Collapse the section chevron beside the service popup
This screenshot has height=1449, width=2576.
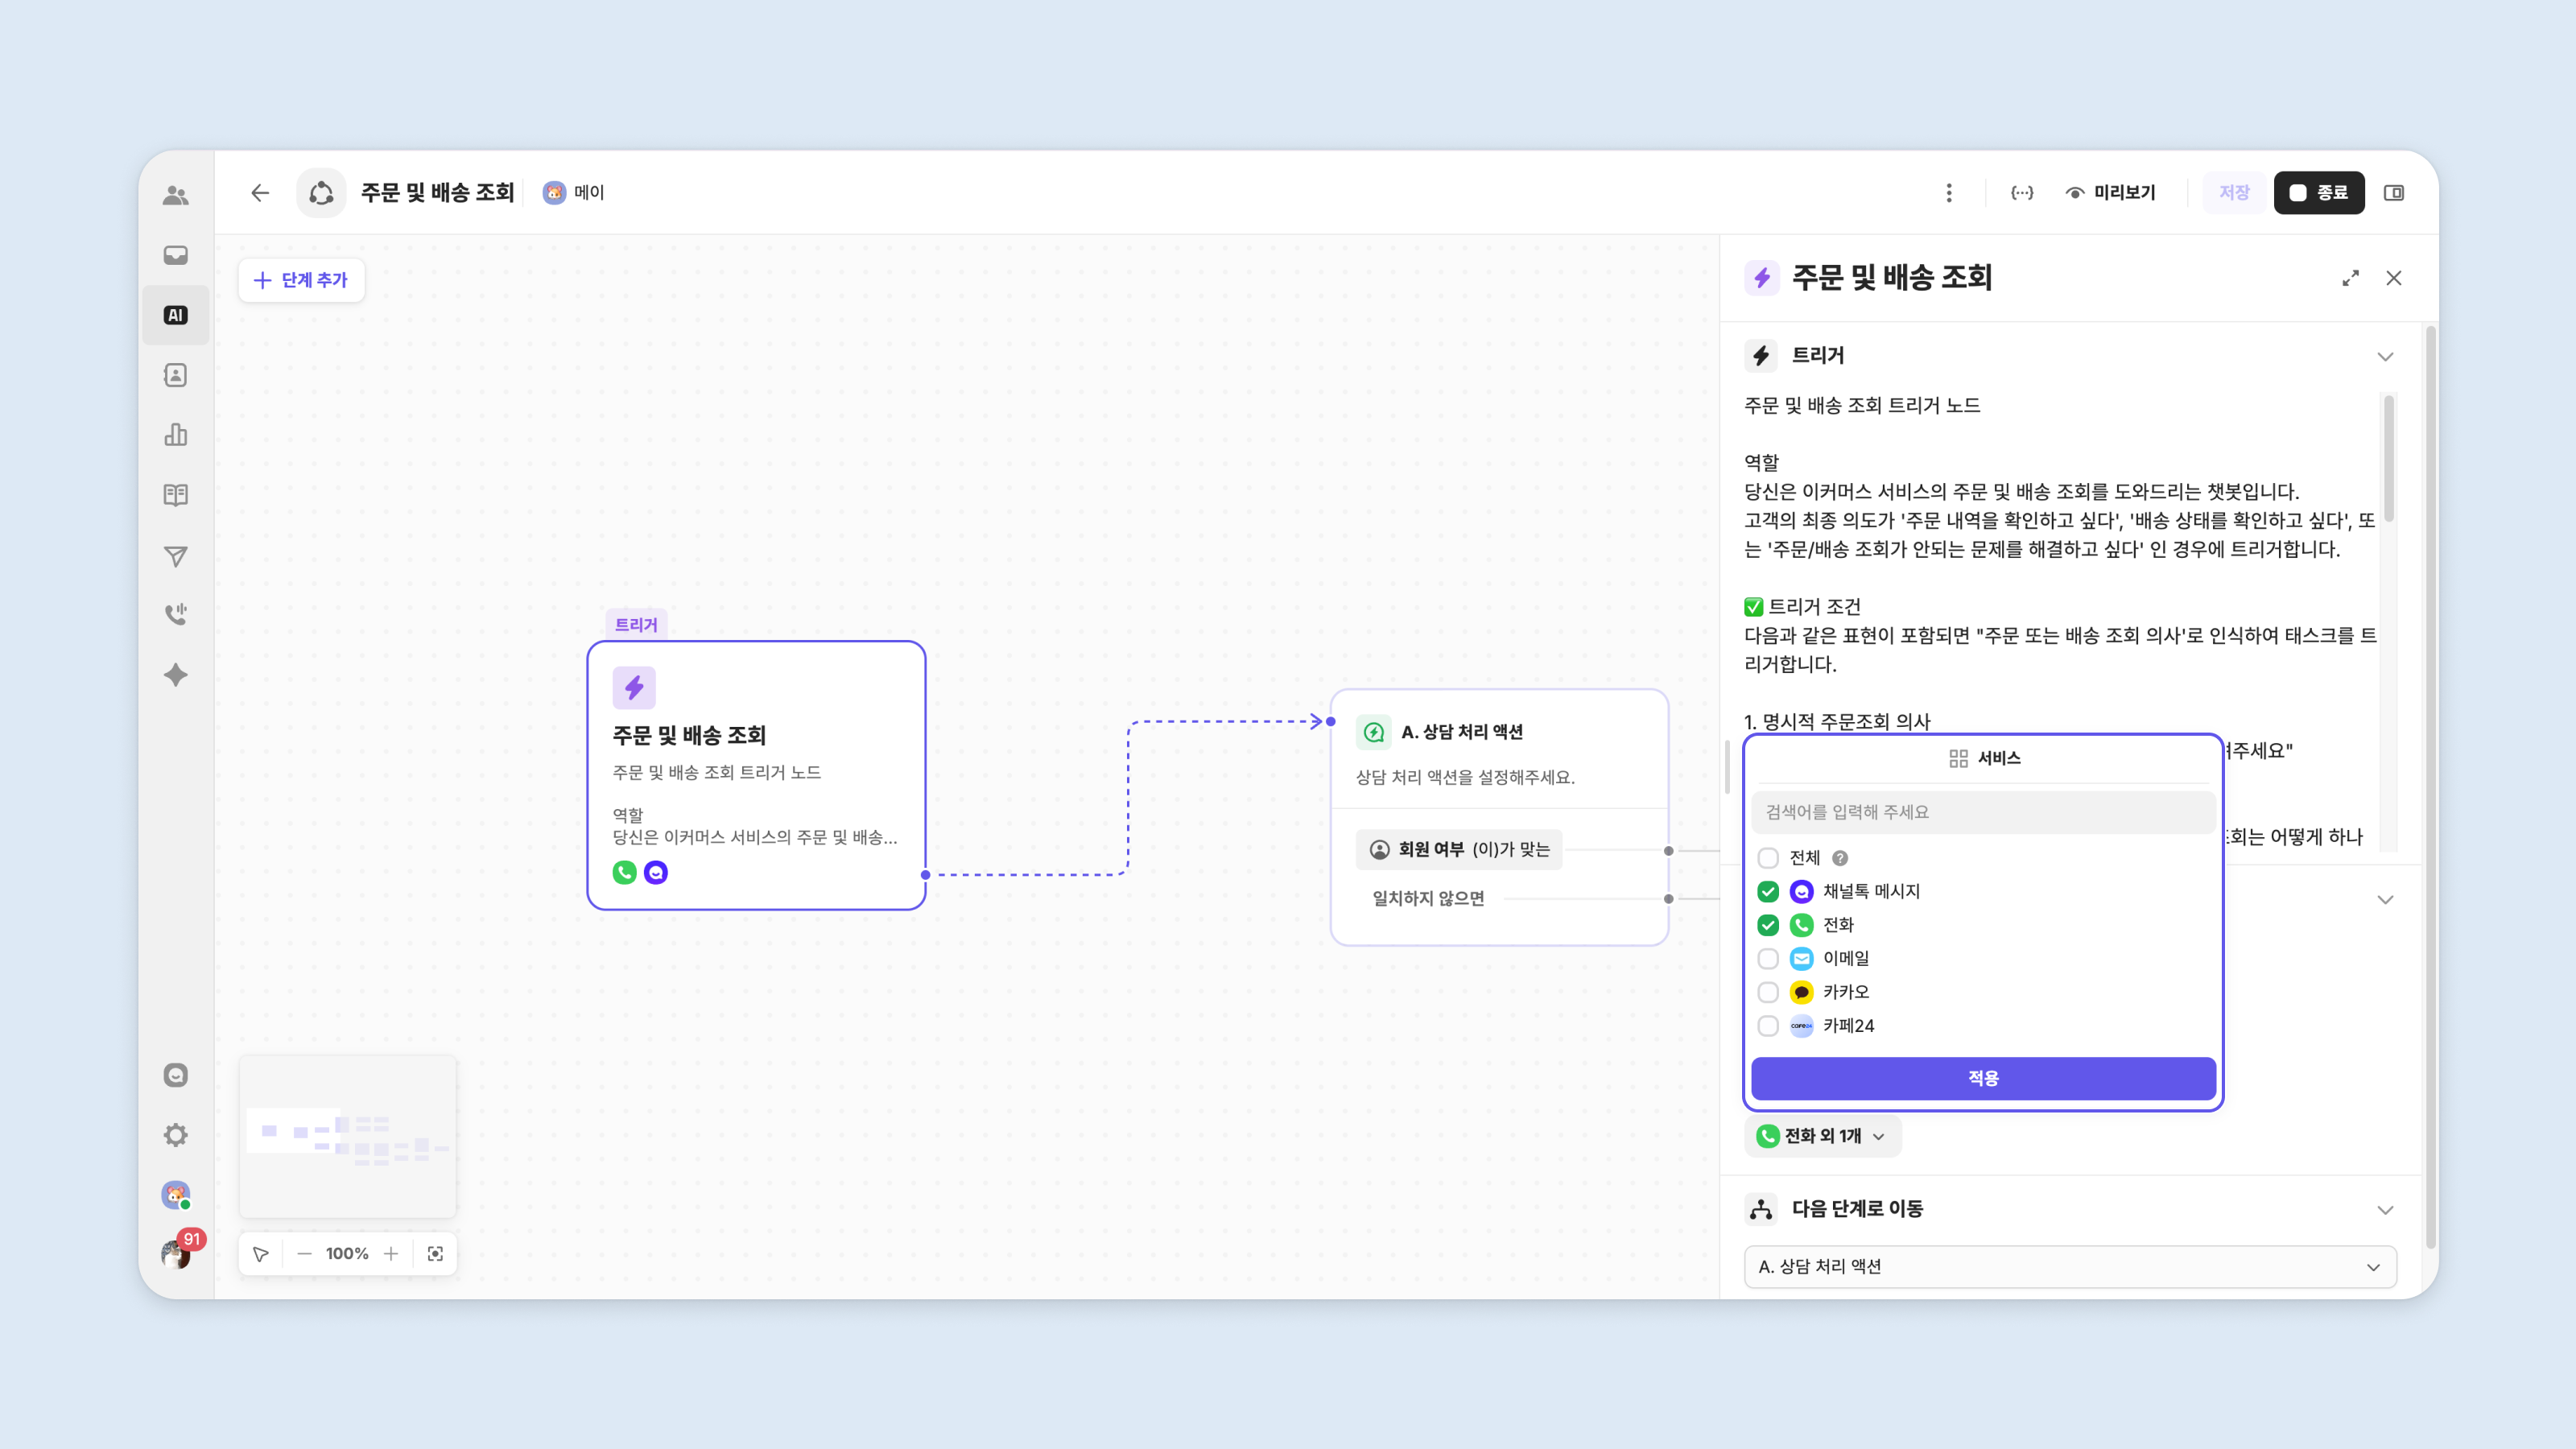pos(2385,900)
